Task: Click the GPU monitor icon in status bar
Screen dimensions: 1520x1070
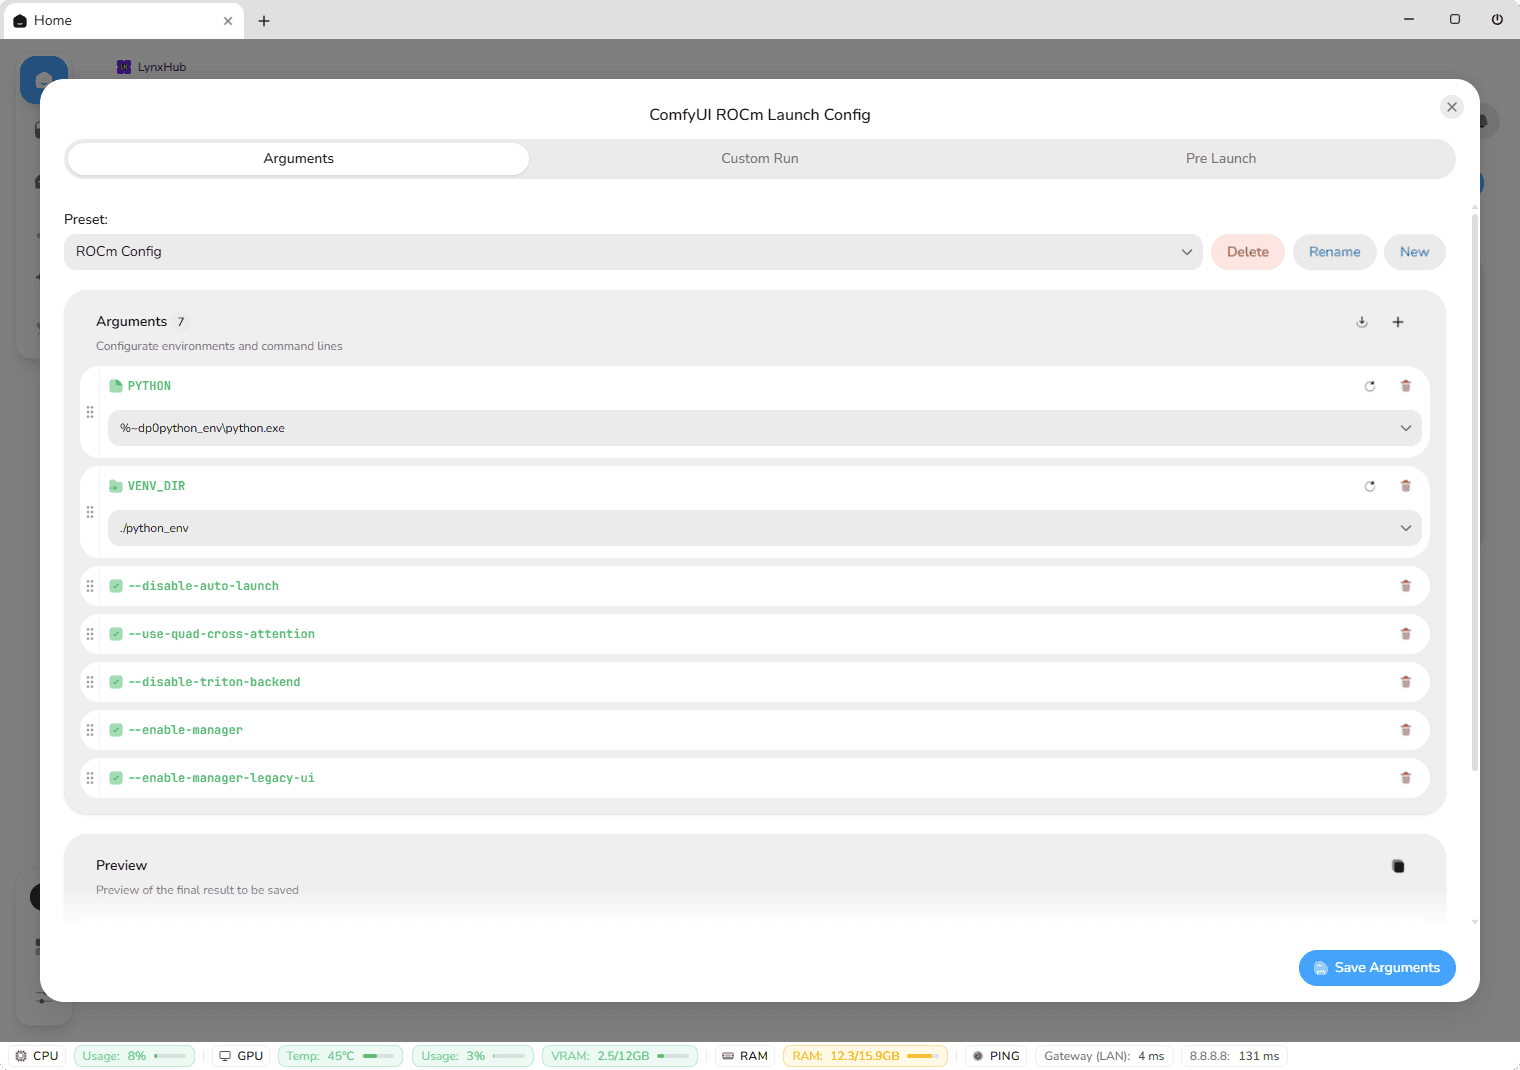Action: pyautogui.click(x=225, y=1056)
